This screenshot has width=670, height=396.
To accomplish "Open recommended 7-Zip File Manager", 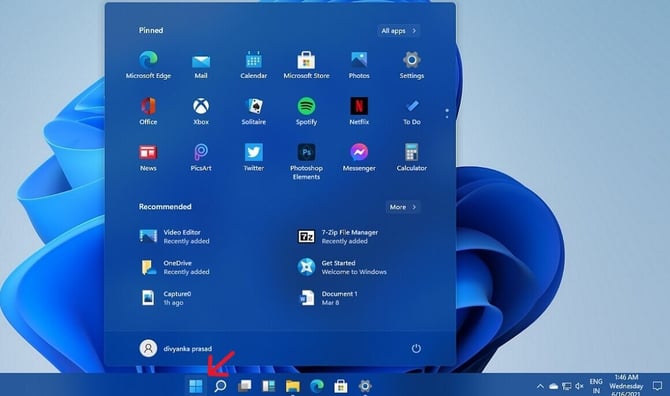I will point(338,237).
